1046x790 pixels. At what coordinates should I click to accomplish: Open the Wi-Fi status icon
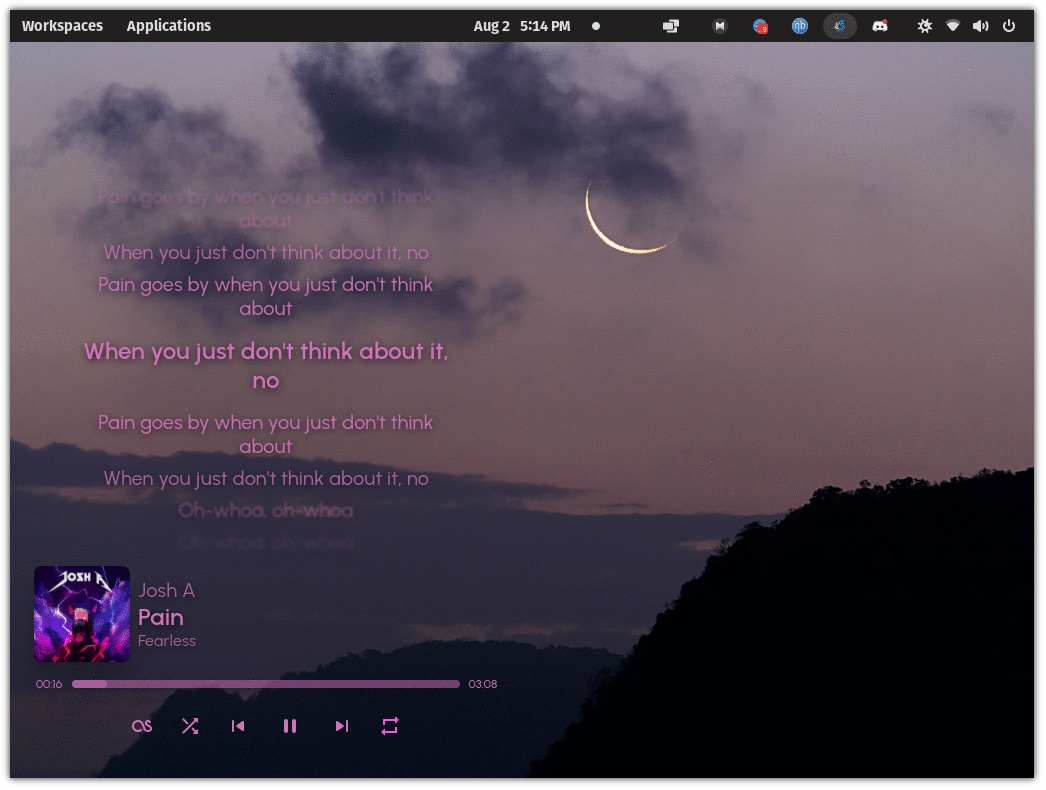pyautogui.click(x=952, y=25)
